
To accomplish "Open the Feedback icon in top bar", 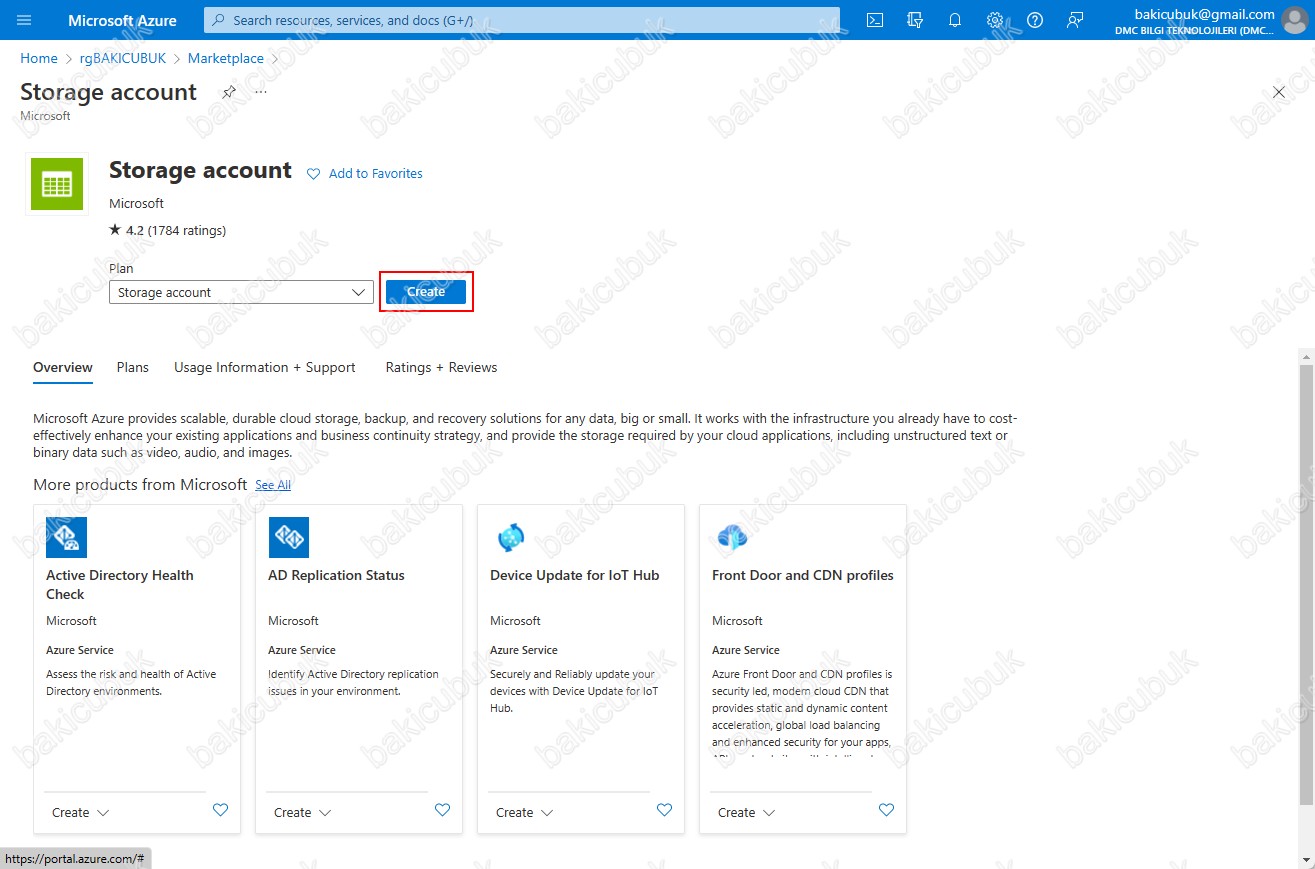I will [1075, 20].
